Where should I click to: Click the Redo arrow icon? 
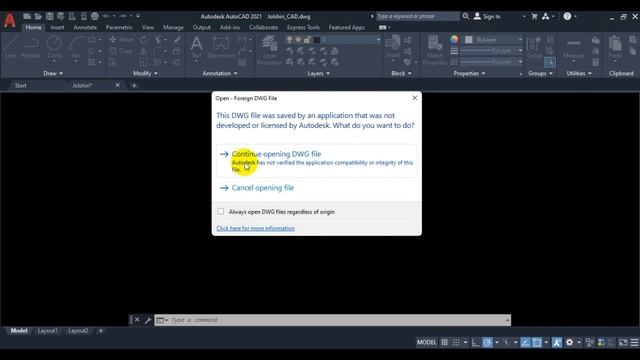[x=122, y=16]
